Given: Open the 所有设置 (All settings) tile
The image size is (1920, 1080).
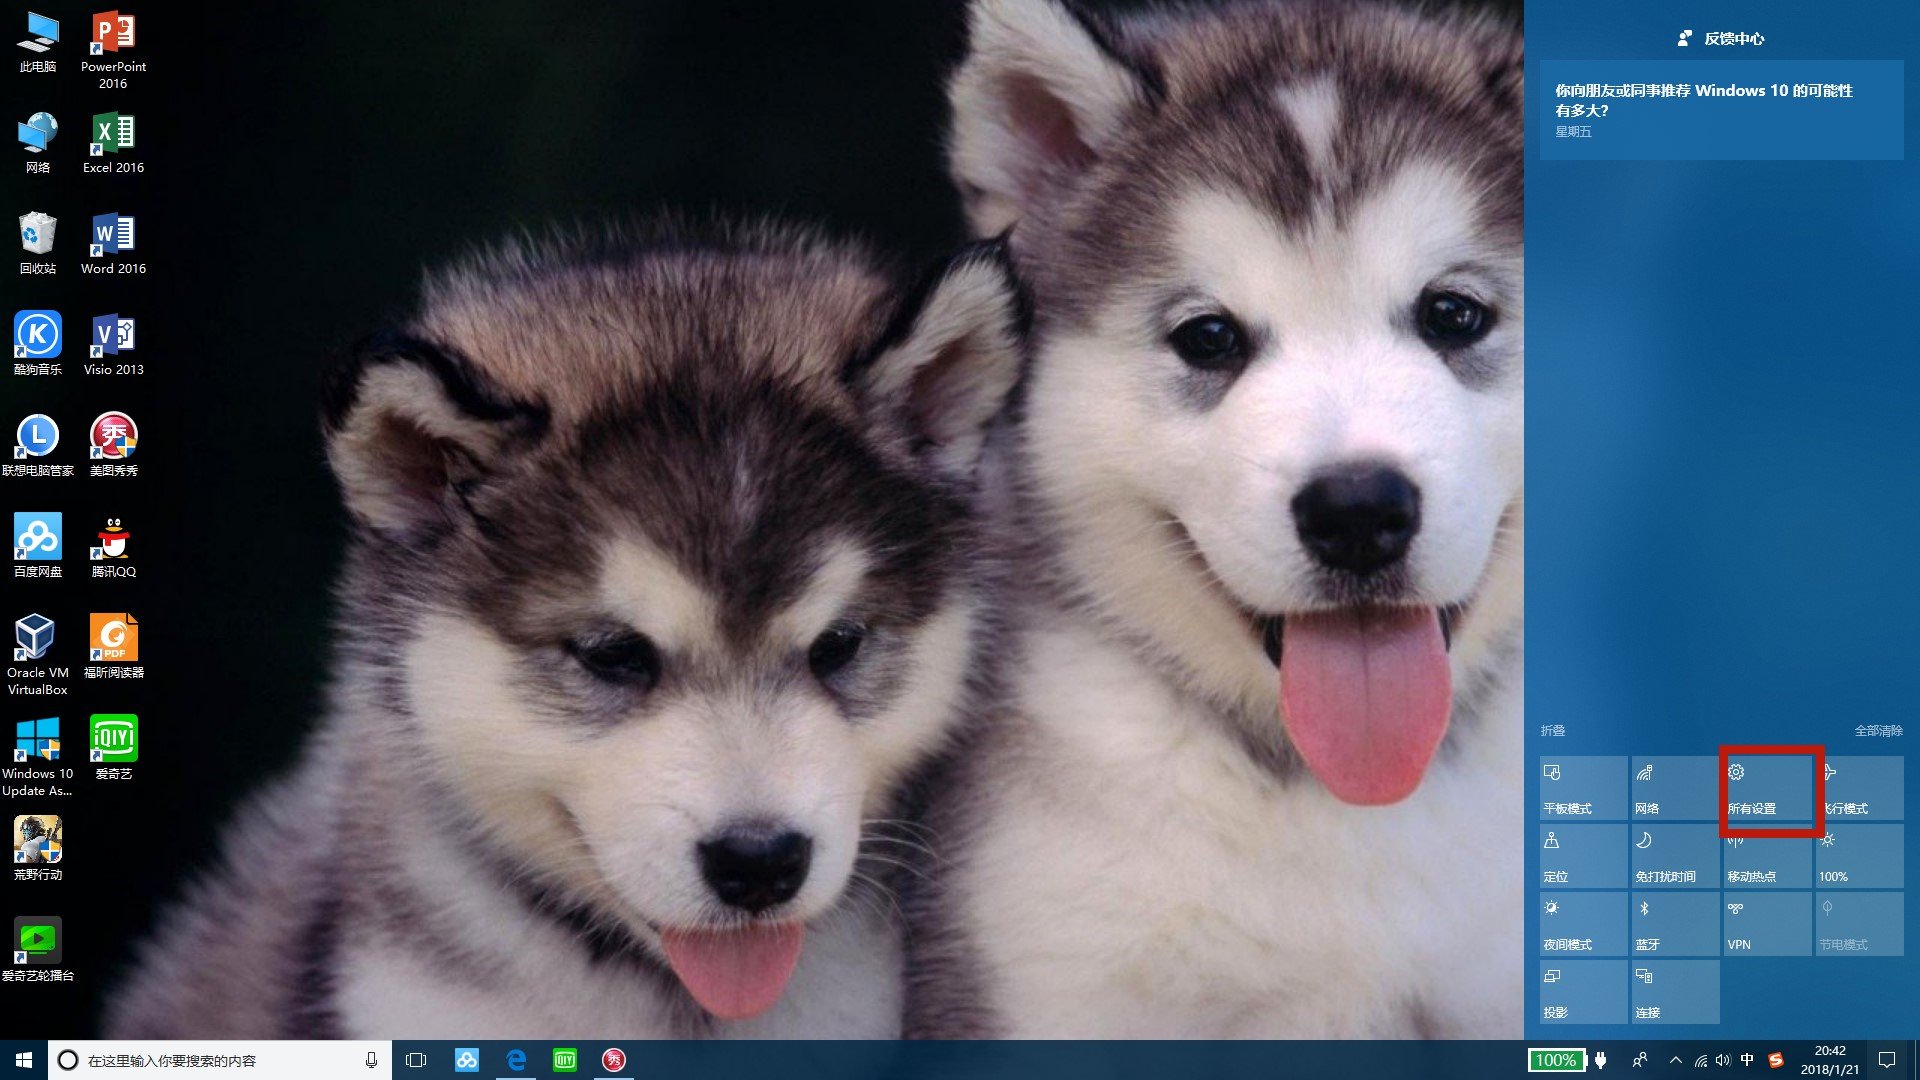Looking at the screenshot, I should click(1767, 789).
